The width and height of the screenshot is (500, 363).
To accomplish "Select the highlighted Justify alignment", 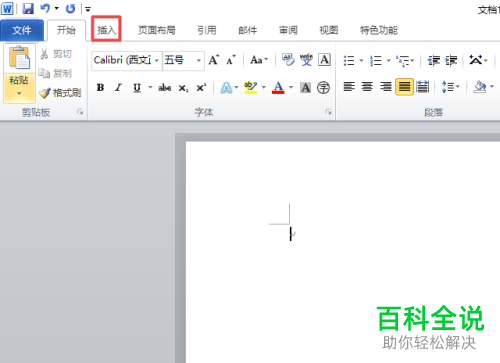I will click(x=404, y=87).
